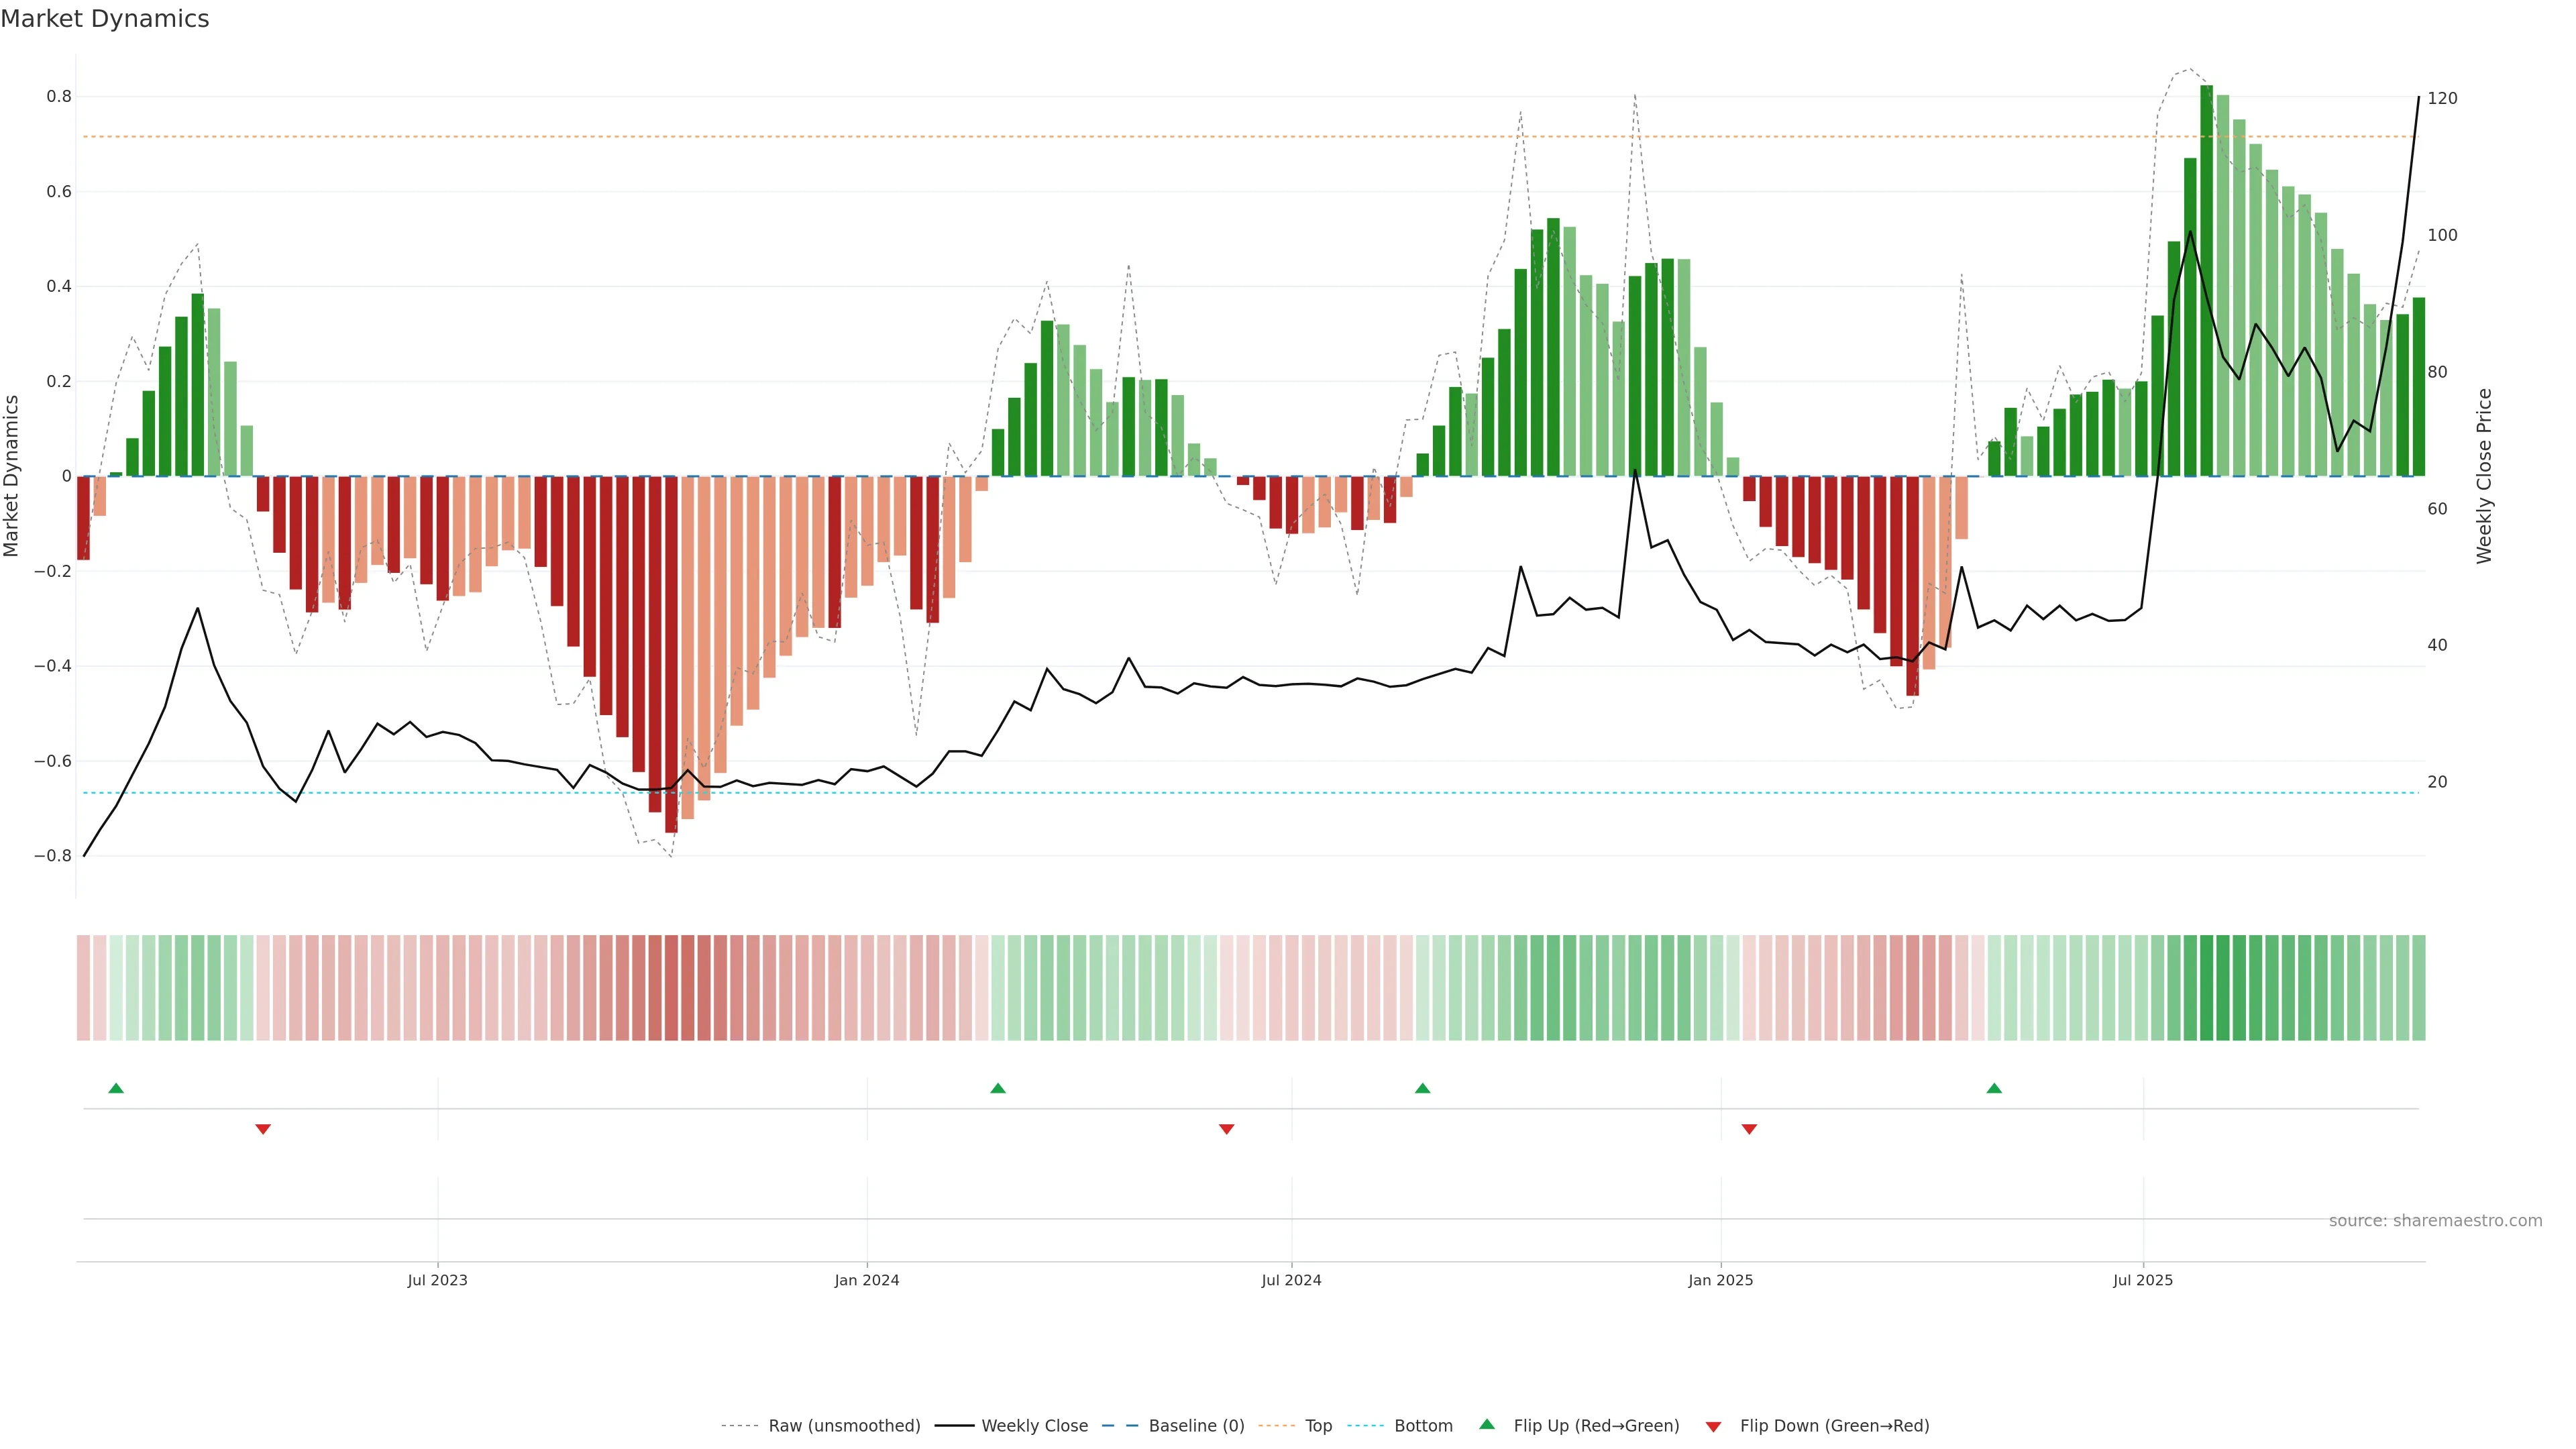The height and width of the screenshot is (1449, 2576).
Task: Click the Weekly Close Price axis title
Action: (x=2484, y=476)
